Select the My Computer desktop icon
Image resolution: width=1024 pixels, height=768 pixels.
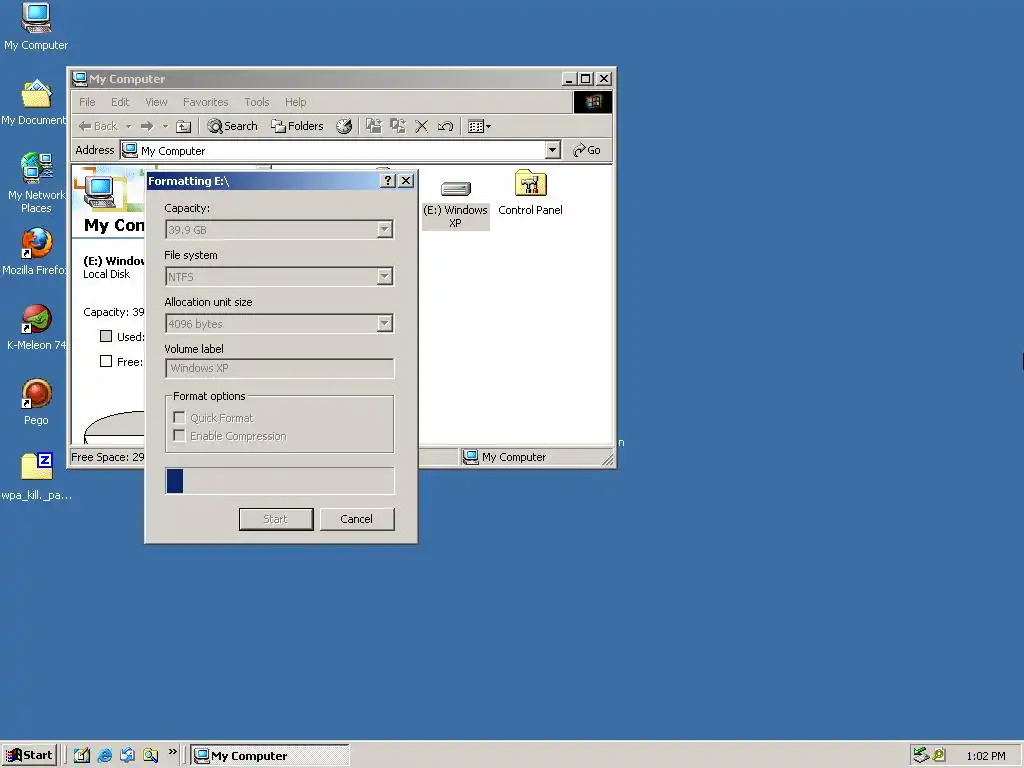[36, 26]
